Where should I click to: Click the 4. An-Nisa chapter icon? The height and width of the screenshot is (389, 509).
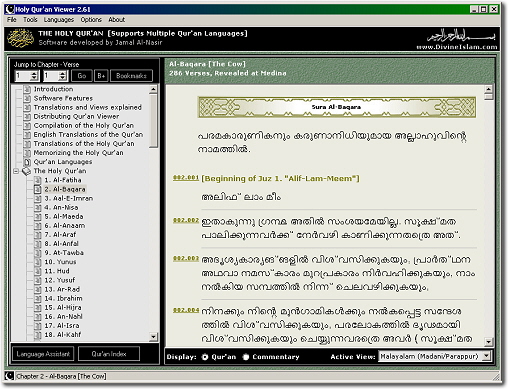[38, 208]
